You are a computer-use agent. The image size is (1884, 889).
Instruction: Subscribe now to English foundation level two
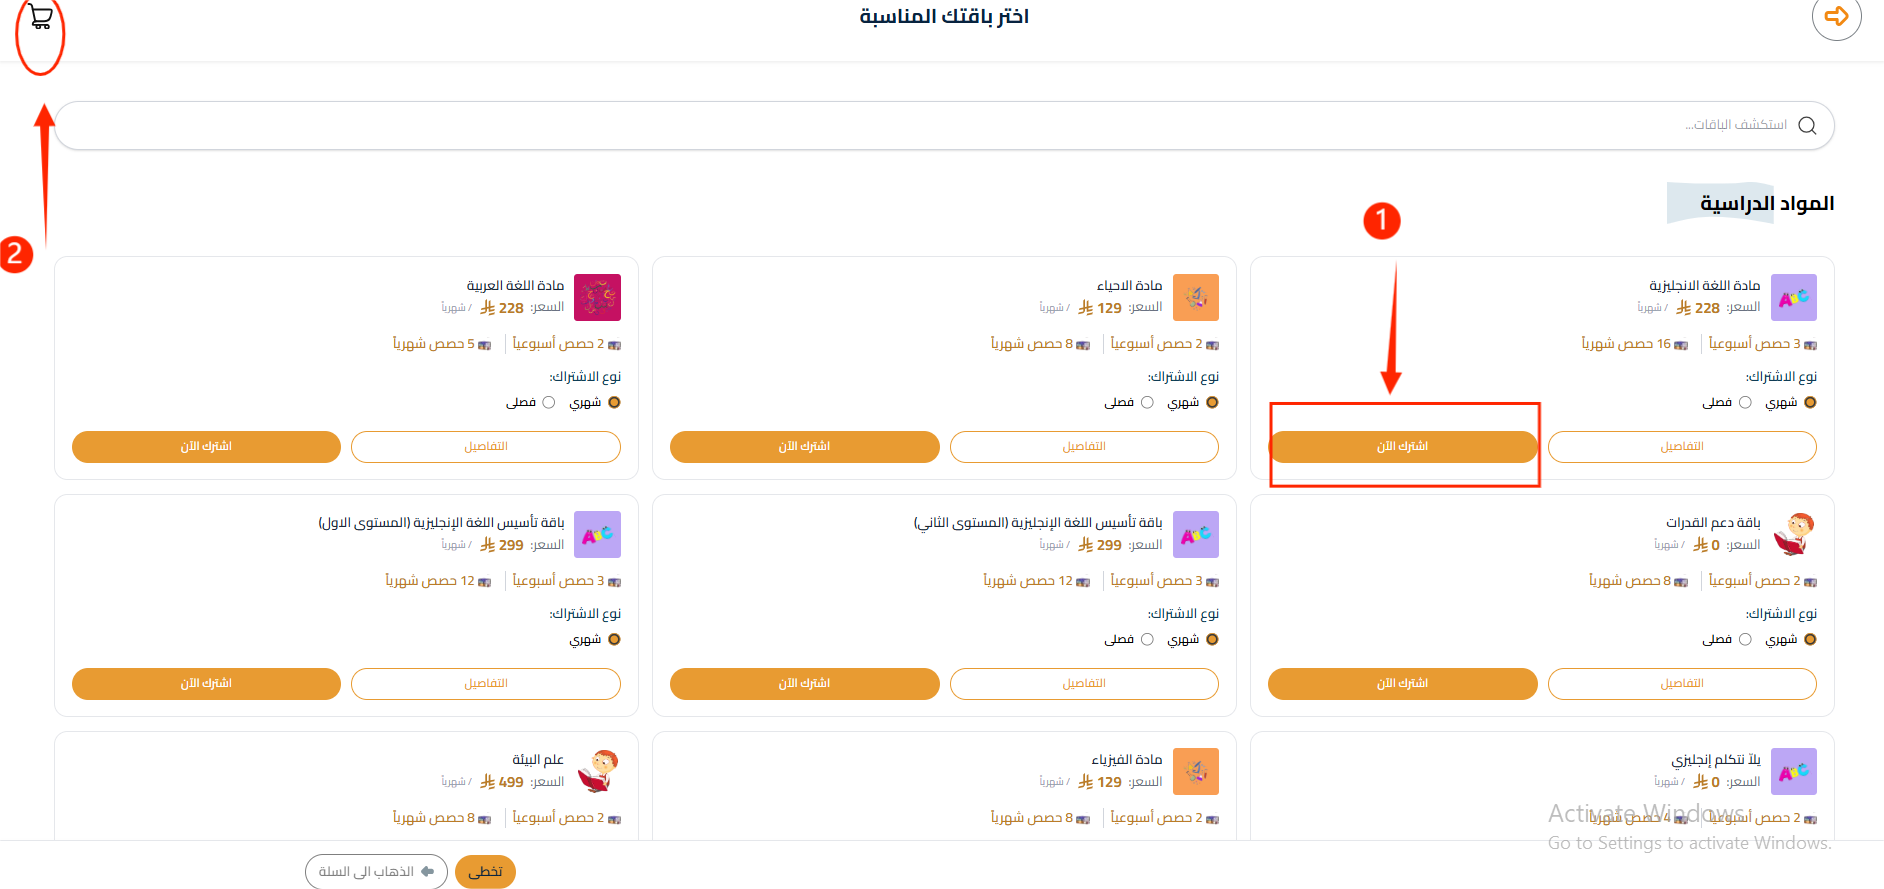click(x=804, y=684)
